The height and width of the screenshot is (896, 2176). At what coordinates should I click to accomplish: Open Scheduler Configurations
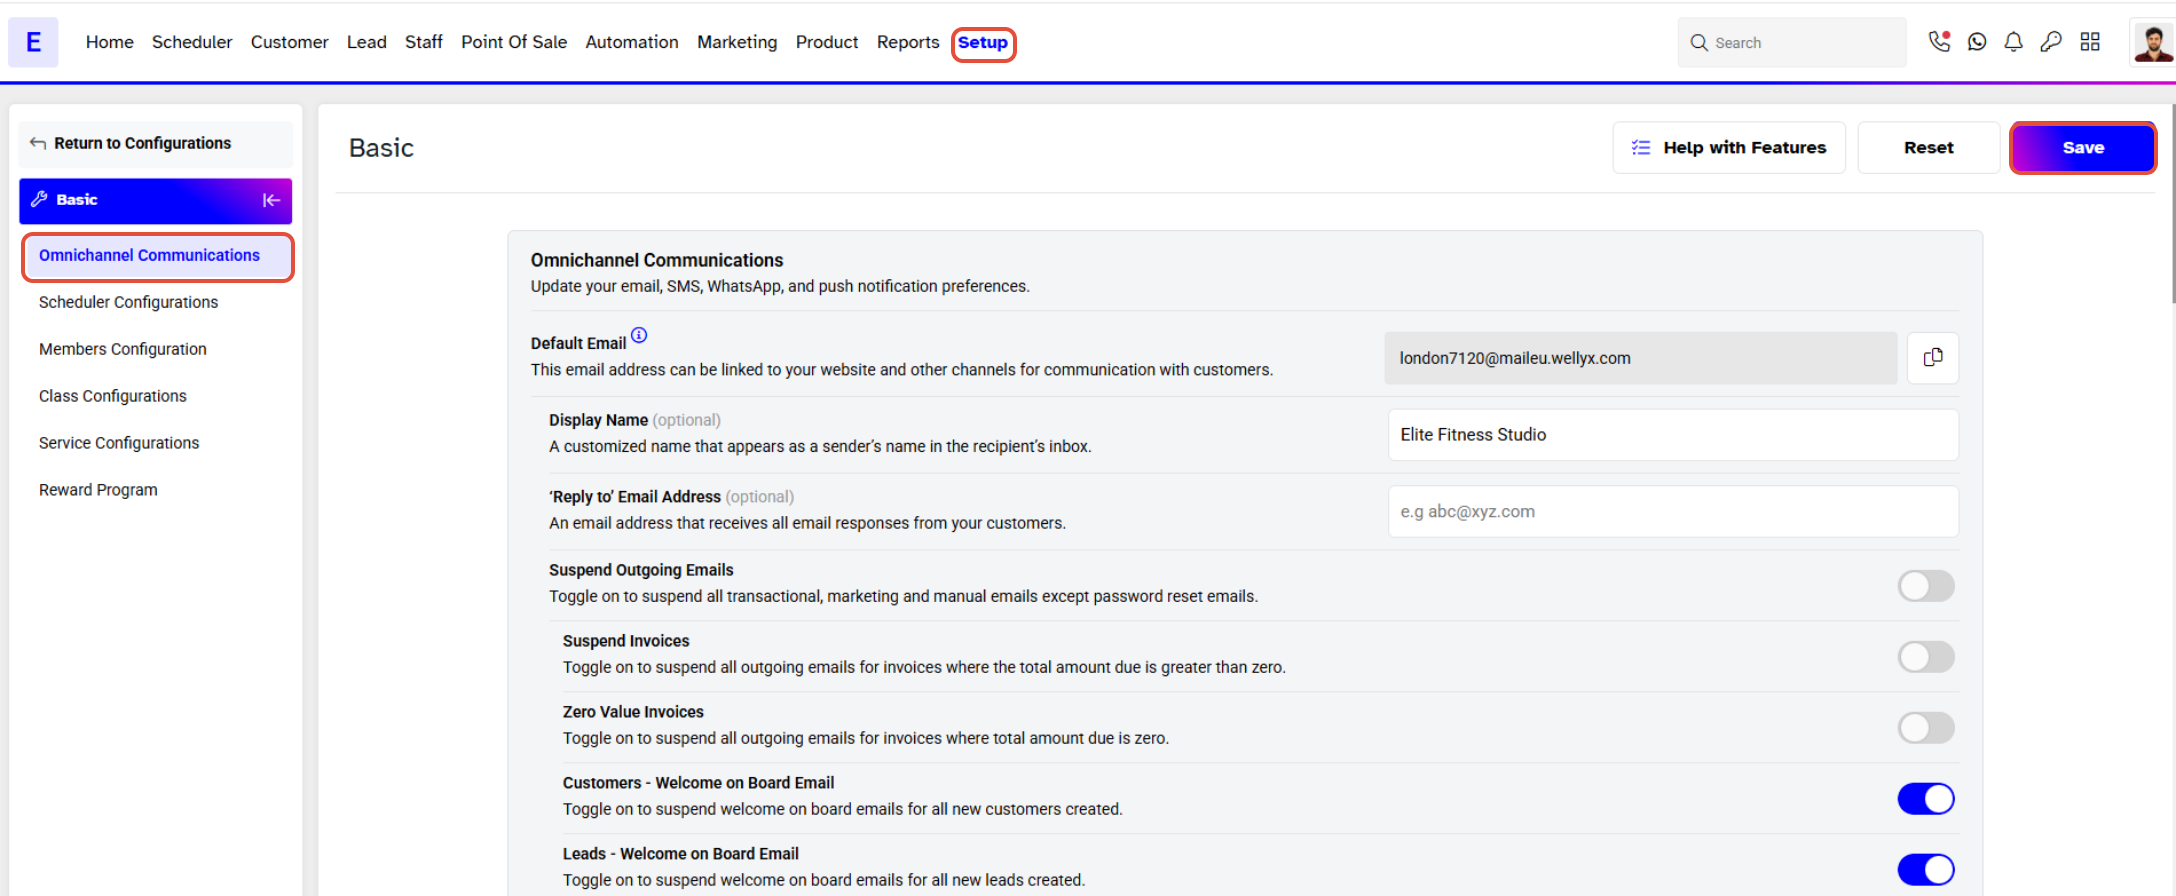[128, 302]
